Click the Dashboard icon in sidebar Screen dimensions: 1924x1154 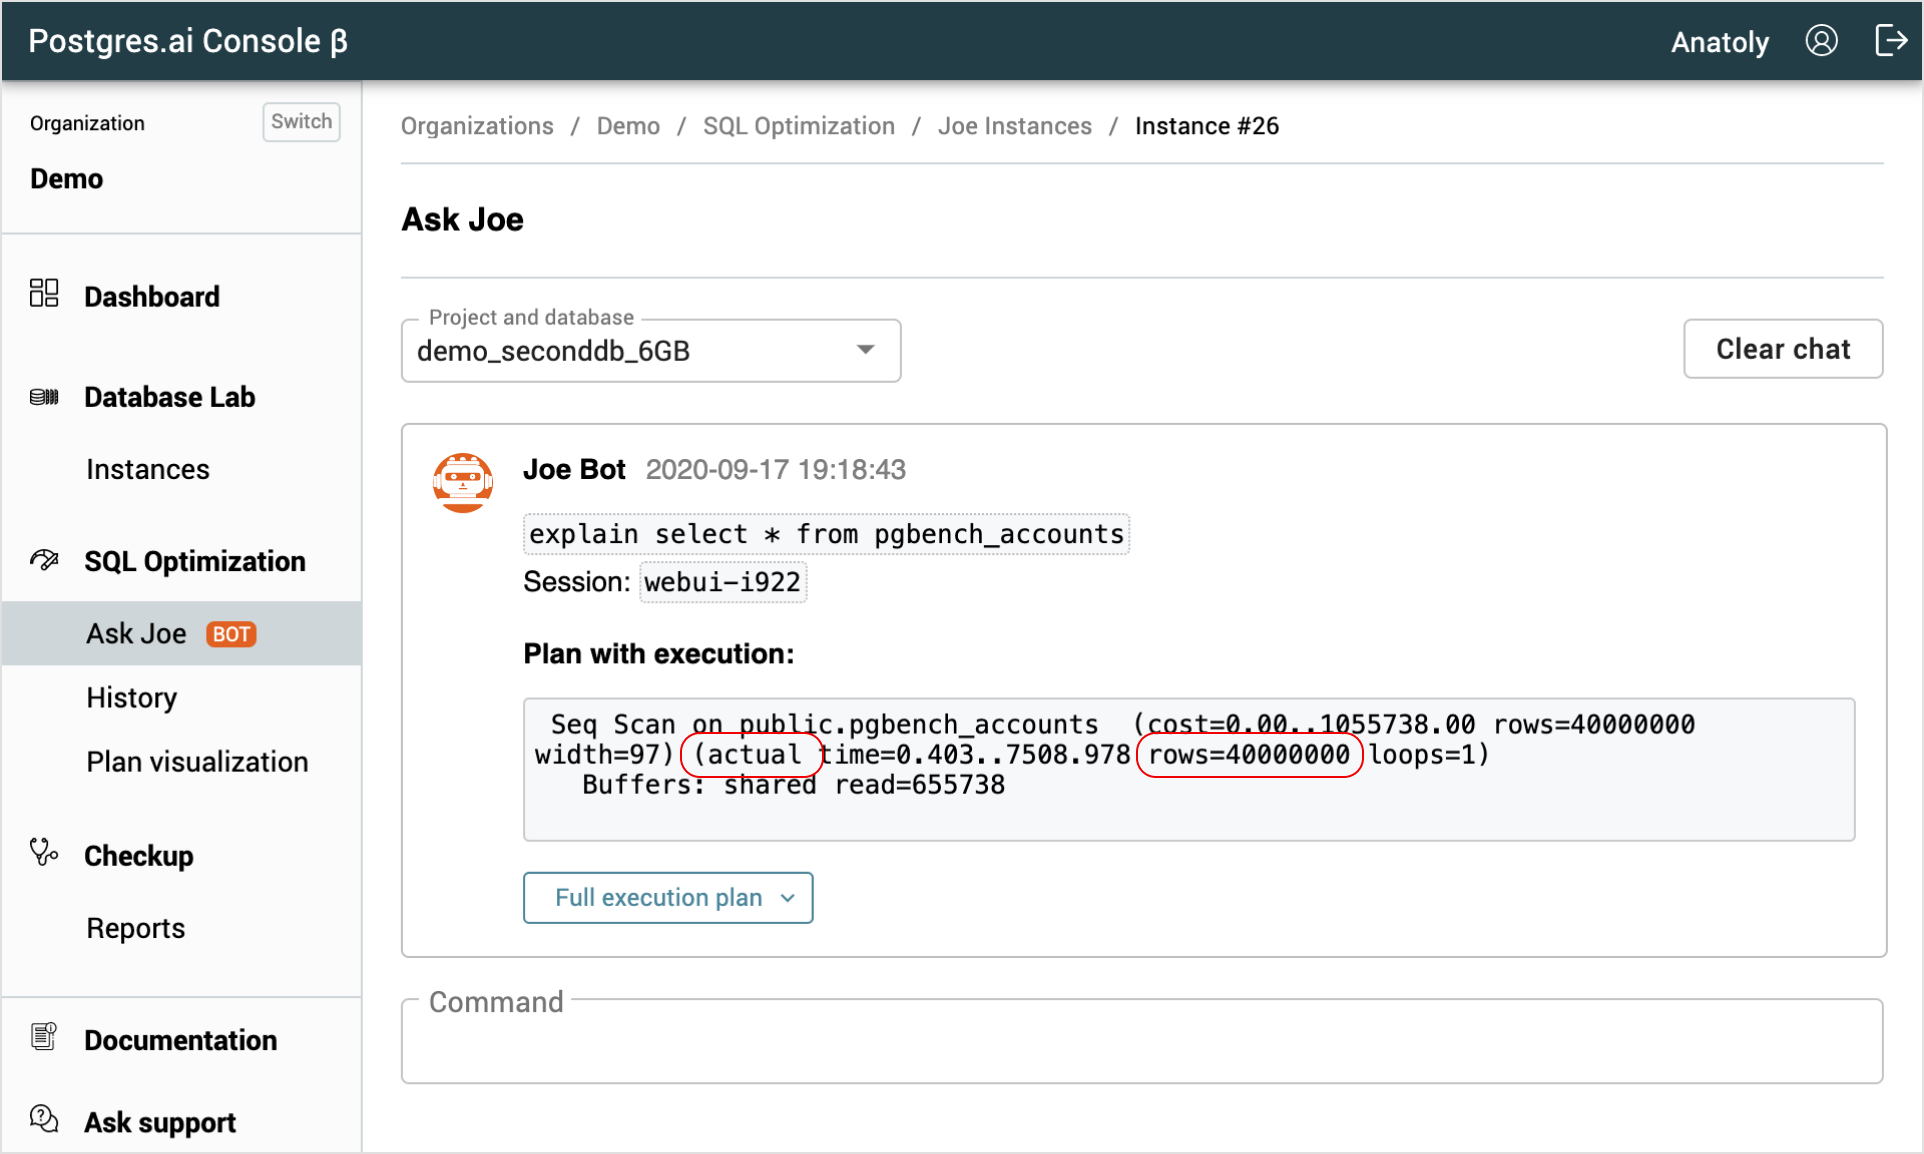click(x=41, y=293)
